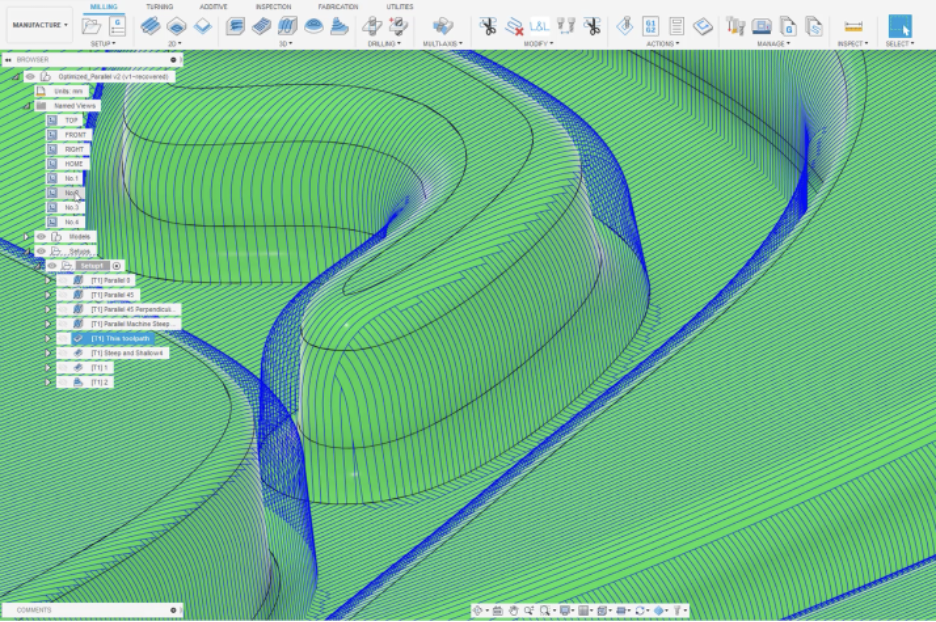Select the FRONT named view
936x622 pixels.
click(75, 135)
